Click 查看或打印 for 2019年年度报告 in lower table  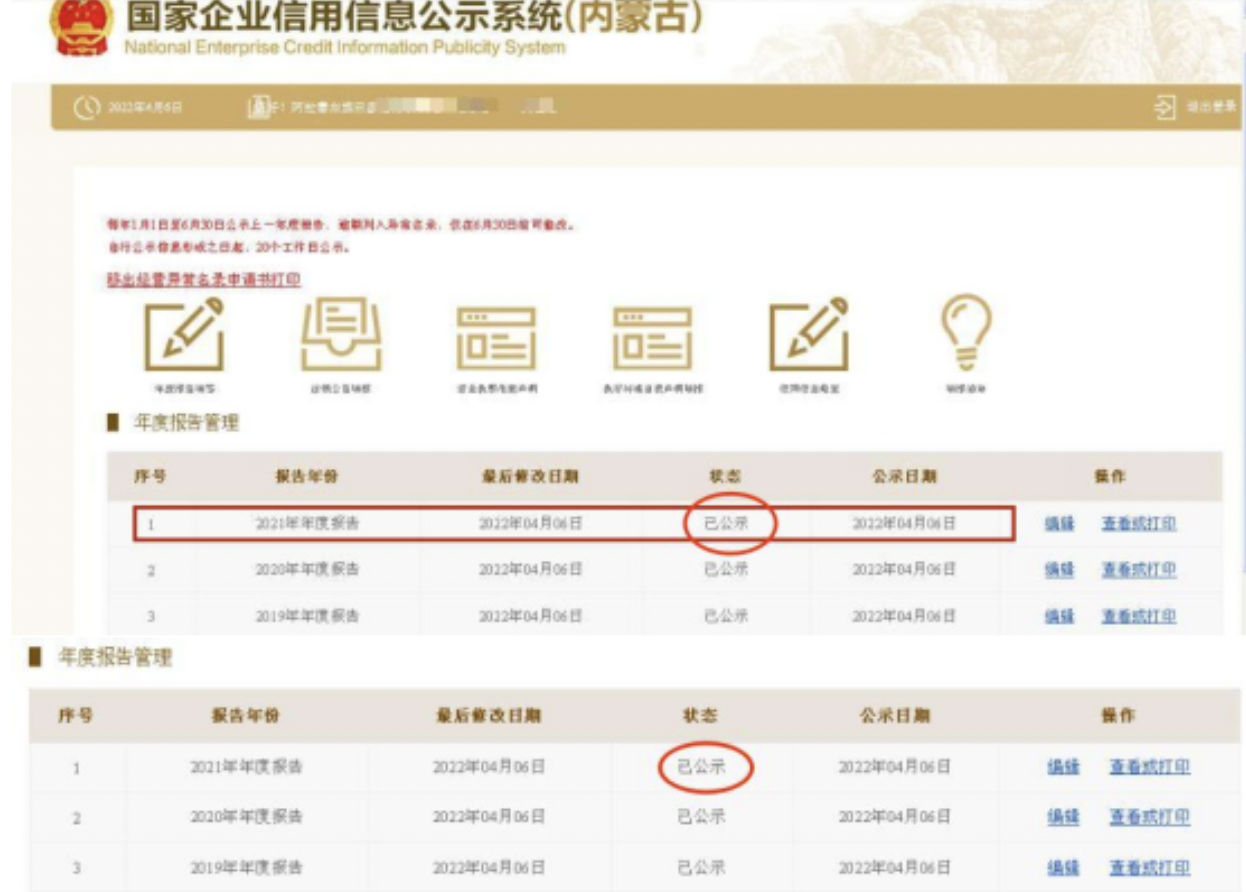pos(1150,867)
